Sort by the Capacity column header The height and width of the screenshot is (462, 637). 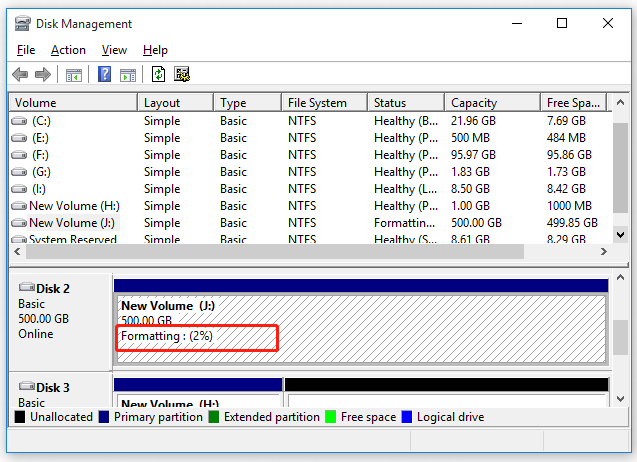pyautogui.click(x=492, y=102)
